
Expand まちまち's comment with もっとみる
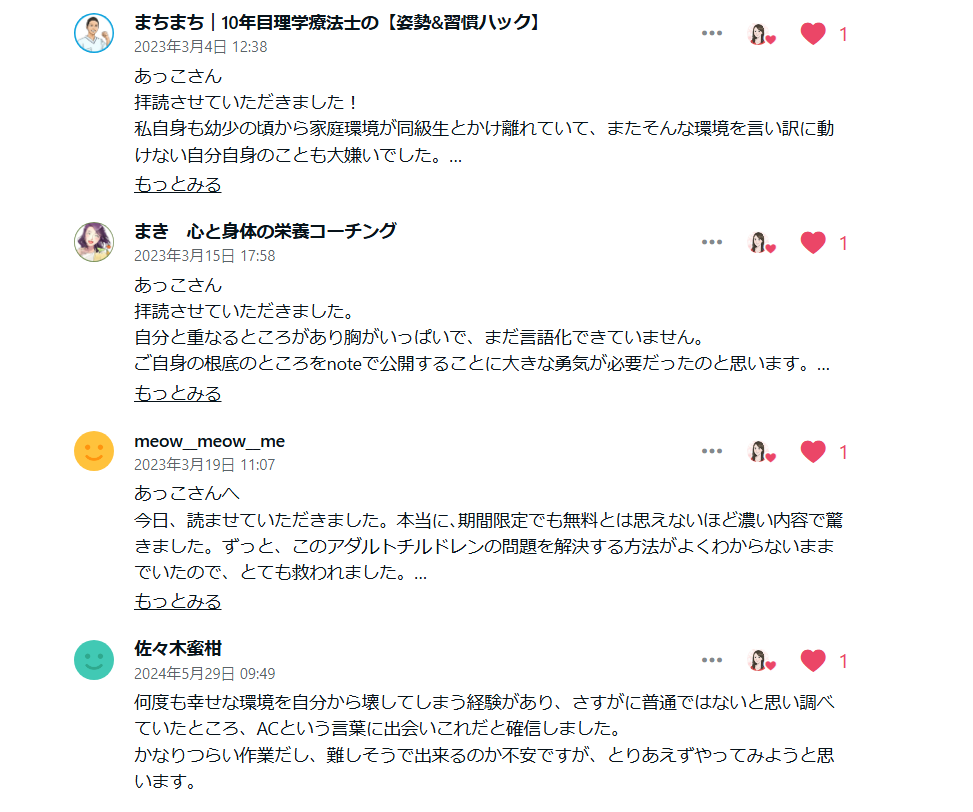point(177,185)
